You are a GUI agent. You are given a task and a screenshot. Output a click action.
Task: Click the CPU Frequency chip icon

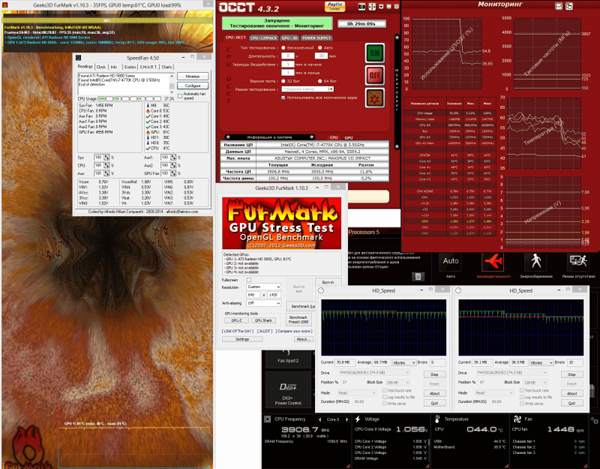coord(267,419)
